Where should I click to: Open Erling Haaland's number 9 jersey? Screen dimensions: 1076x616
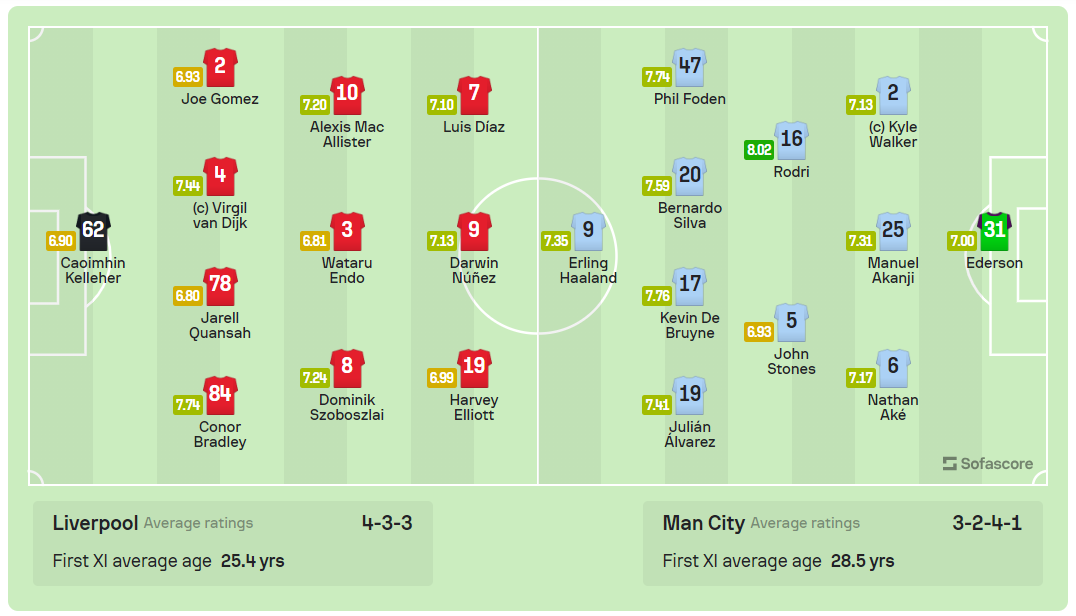pos(589,232)
